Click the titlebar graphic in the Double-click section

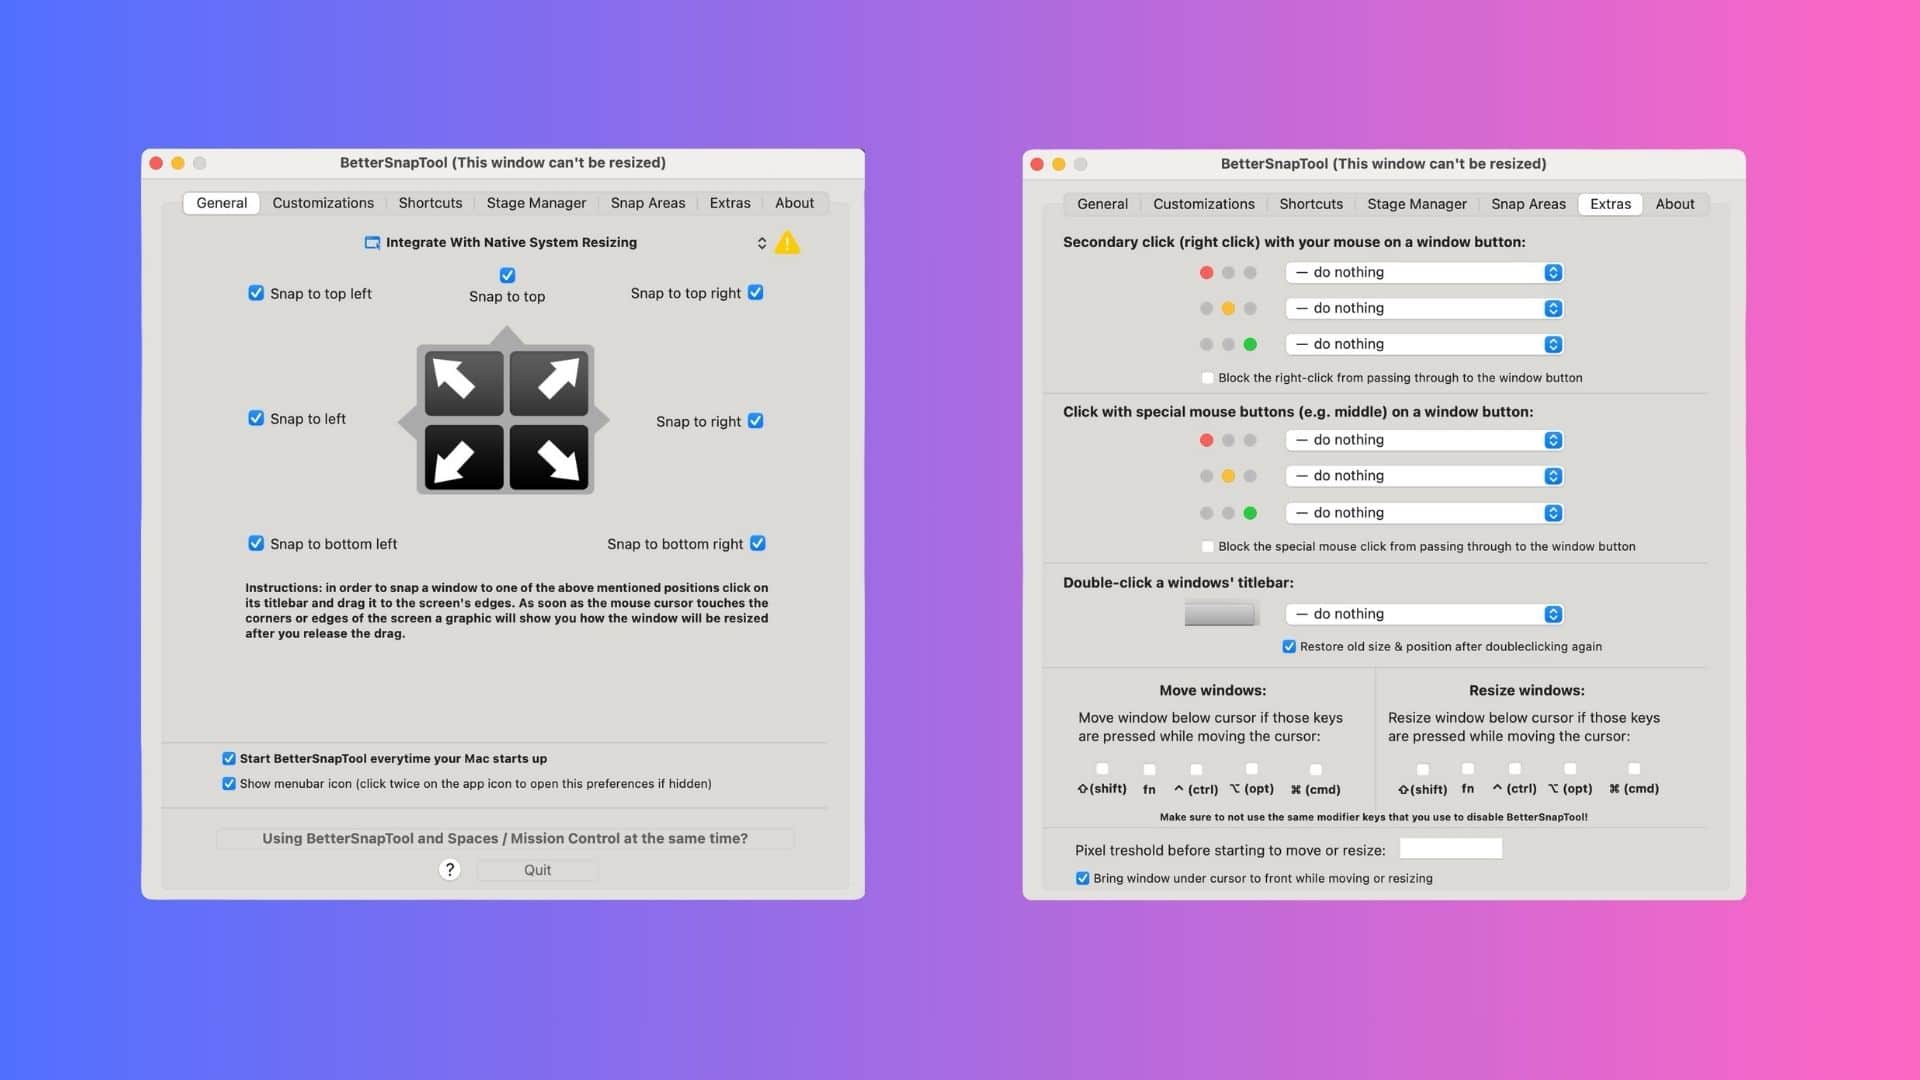pos(1219,612)
